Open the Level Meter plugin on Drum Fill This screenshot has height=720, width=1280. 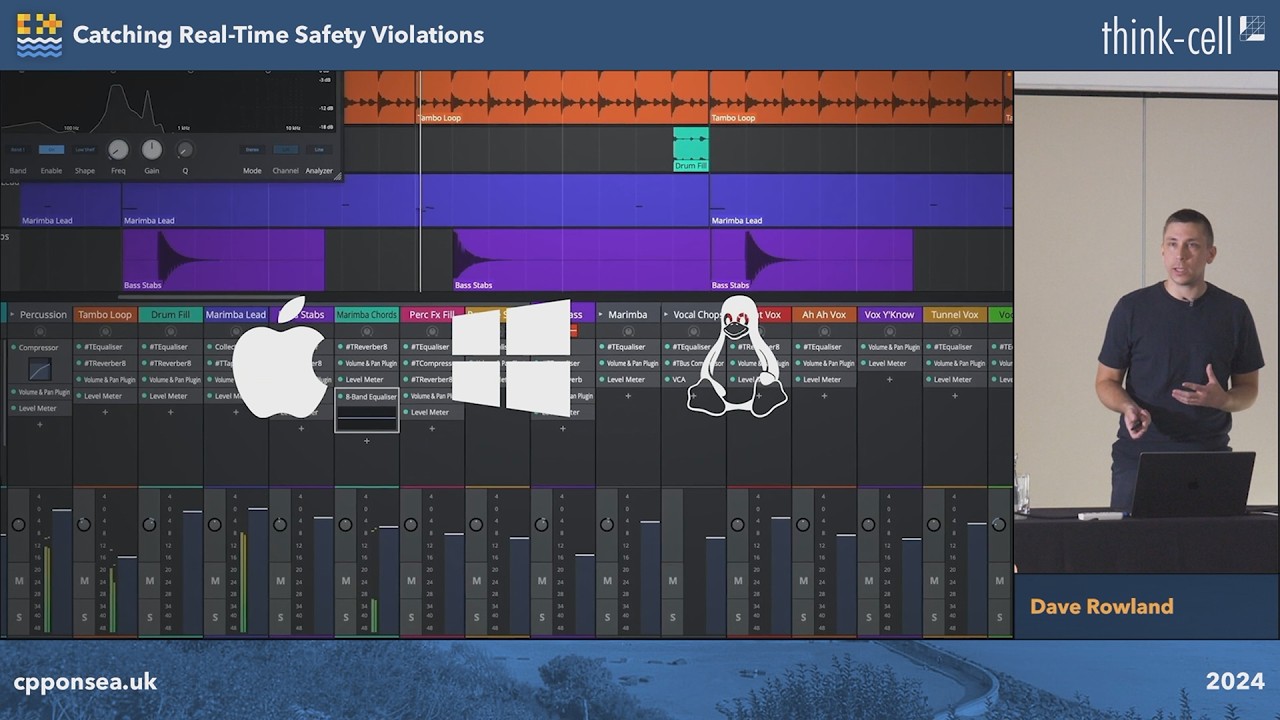170,395
